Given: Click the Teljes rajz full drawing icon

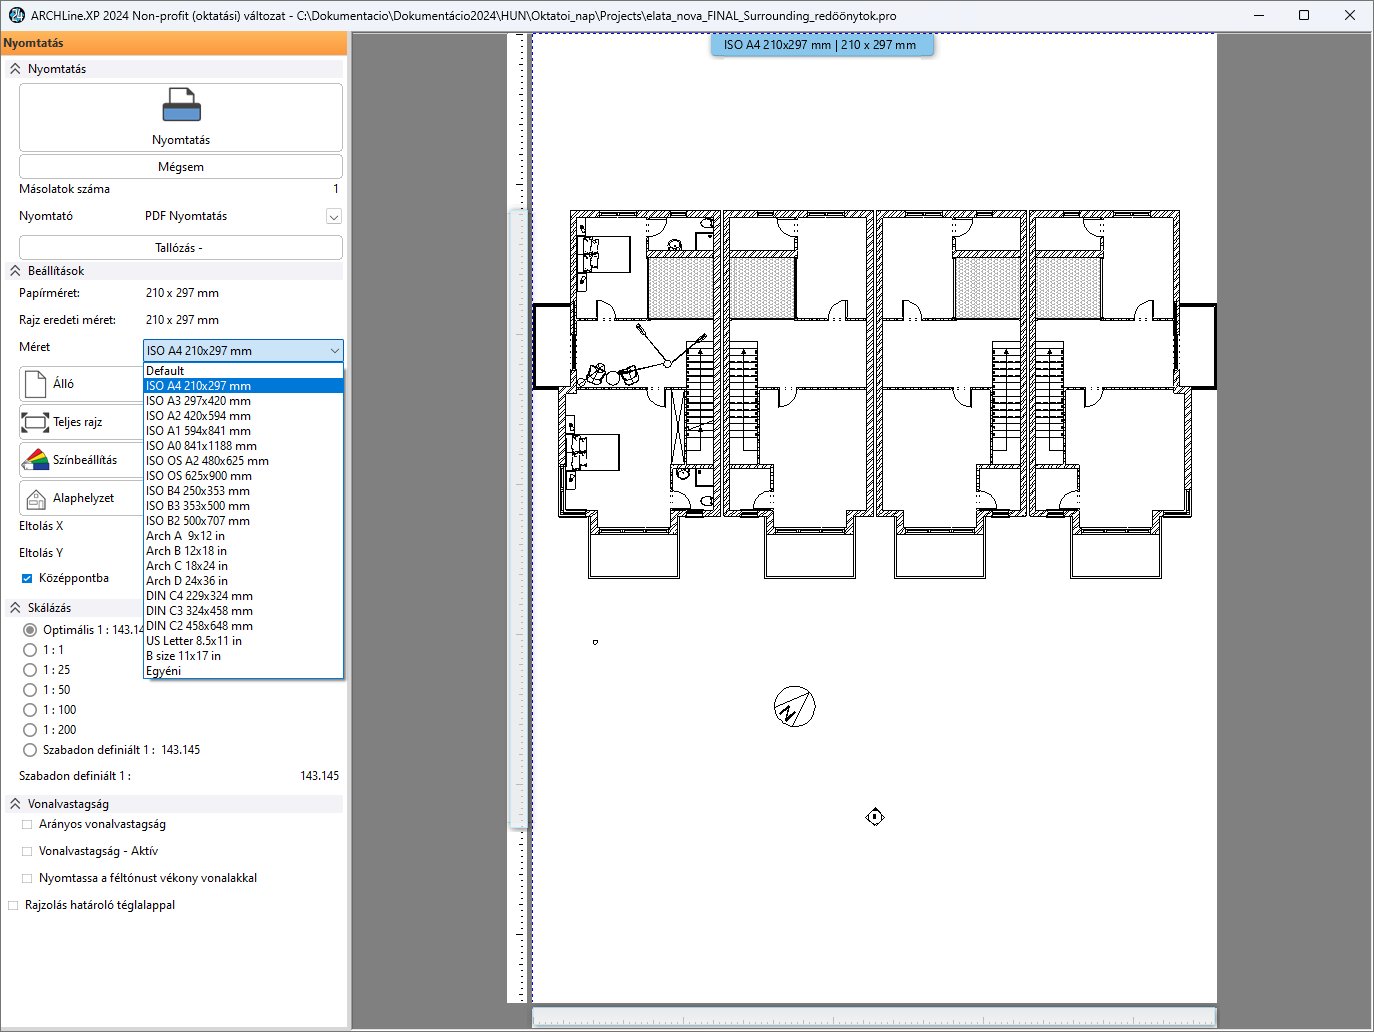Looking at the screenshot, I should [35, 422].
